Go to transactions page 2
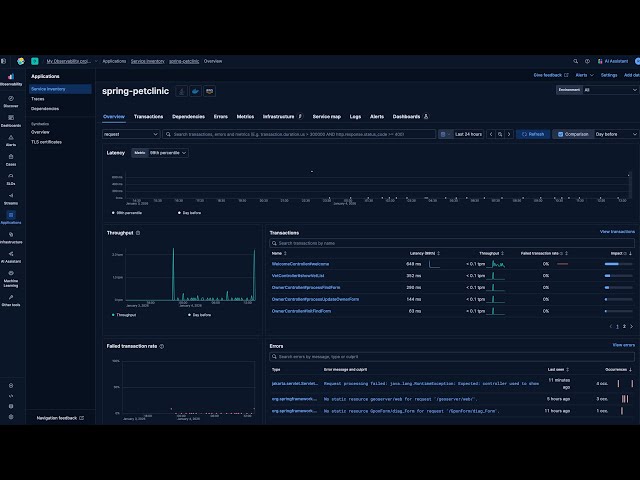This screenshot has height=480, width=640. [x=624, y=327]
